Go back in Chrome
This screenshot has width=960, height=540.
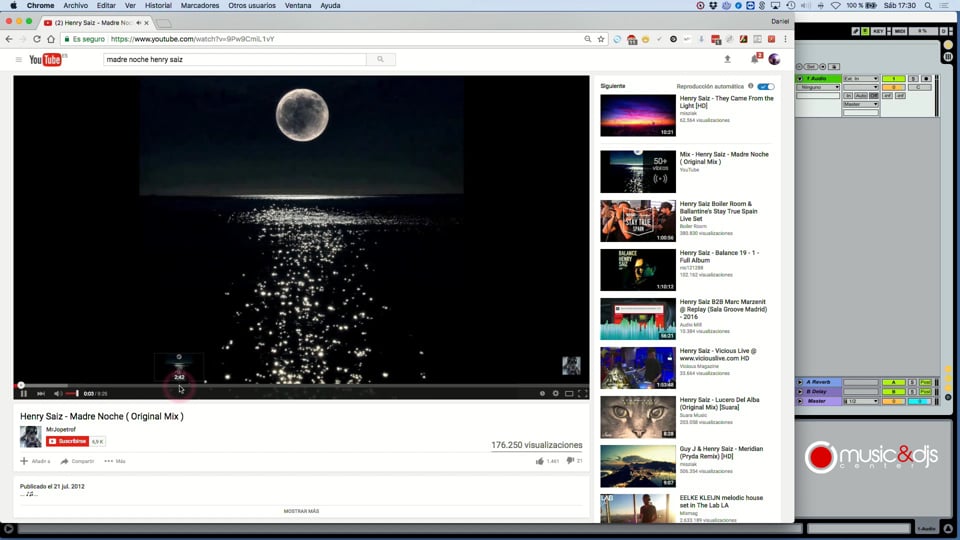click(9, 39)
